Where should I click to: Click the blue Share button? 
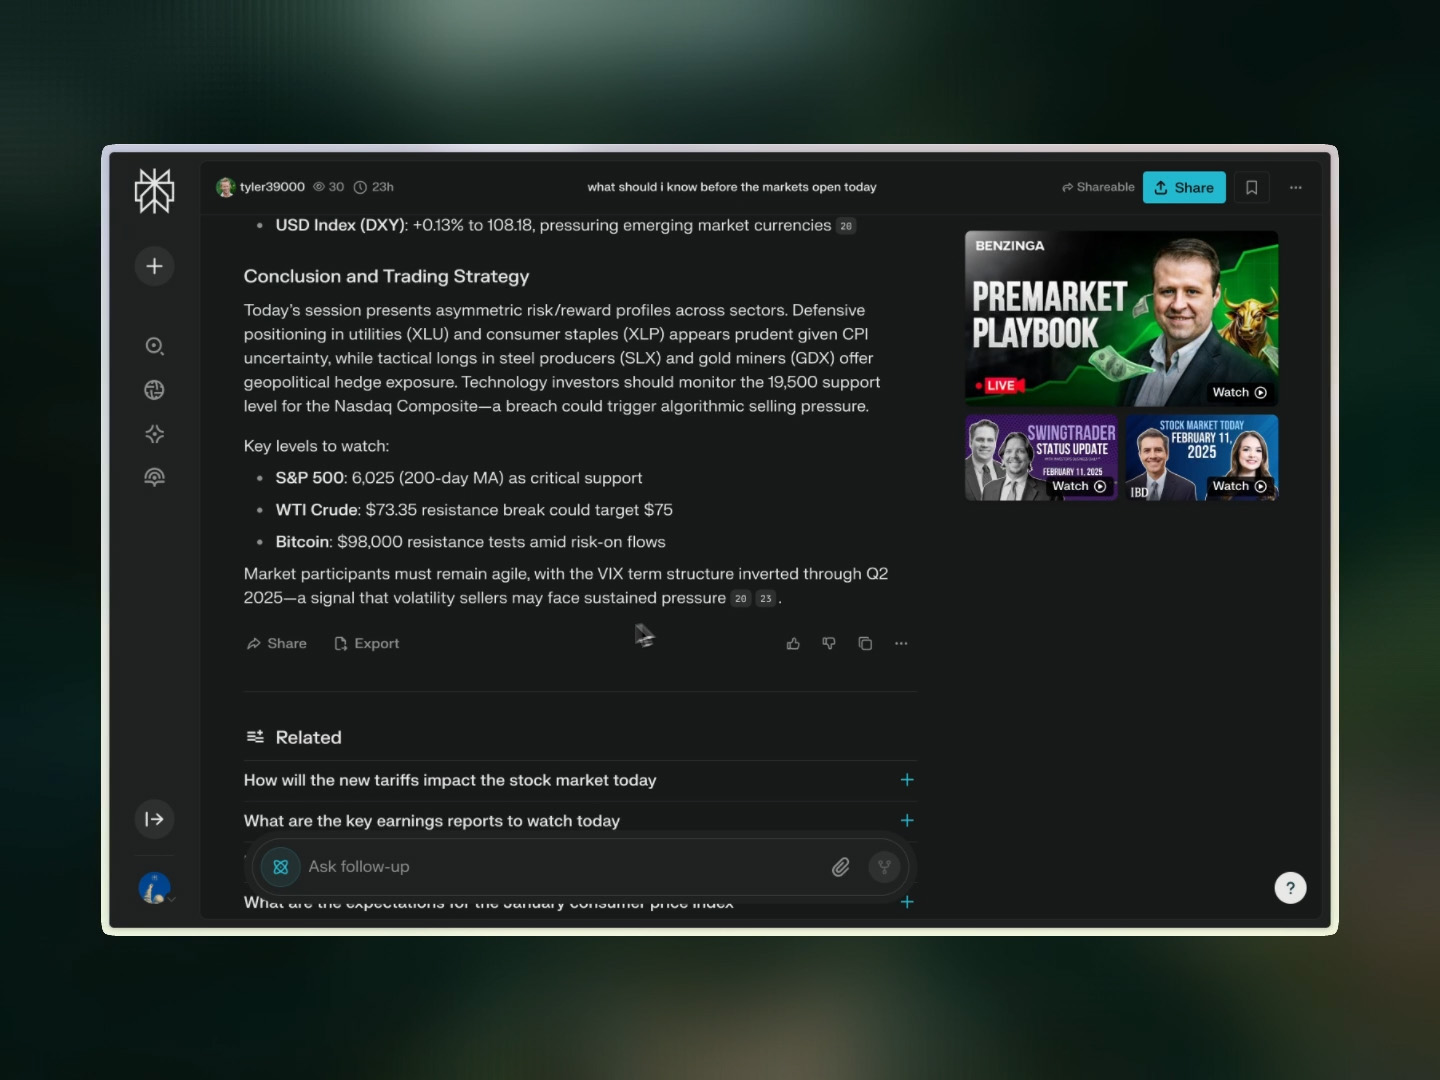tap(1184, 187)
